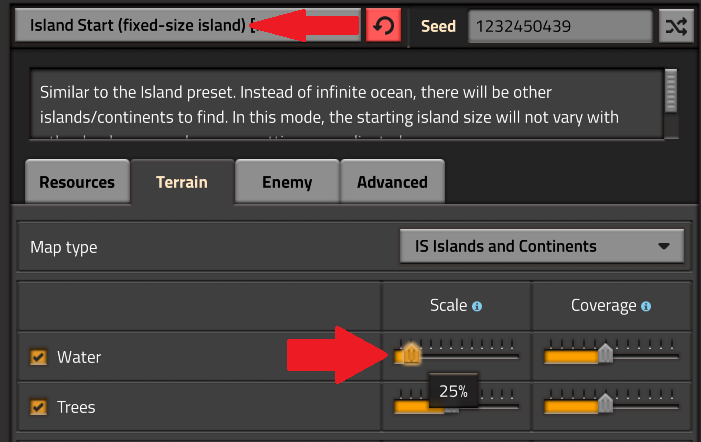Click the Scale info icon

477,307
